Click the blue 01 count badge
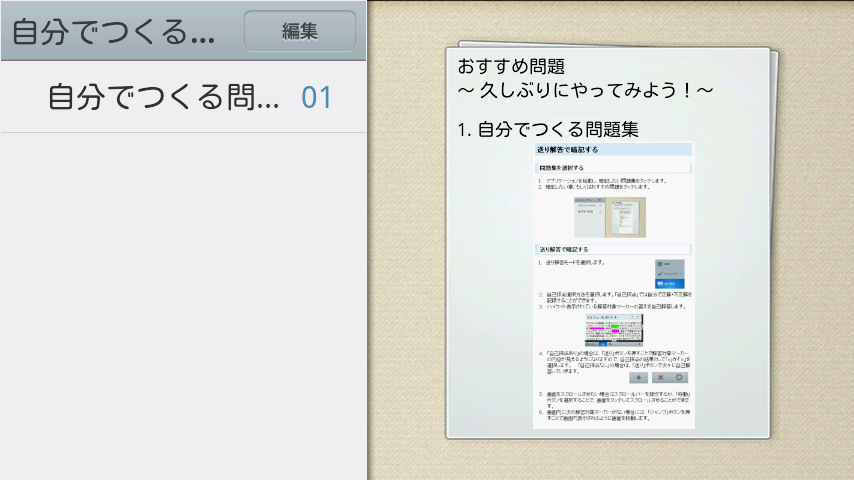 [316, 98]
